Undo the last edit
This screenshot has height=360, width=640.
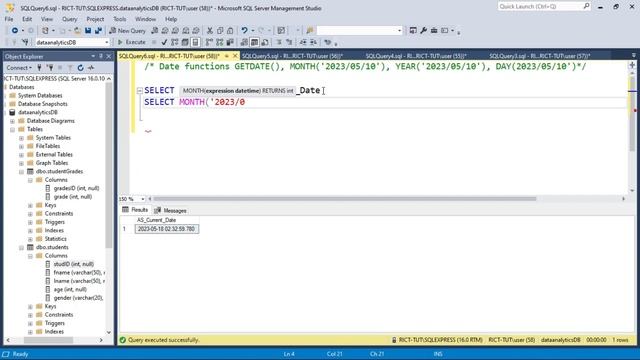244,31
